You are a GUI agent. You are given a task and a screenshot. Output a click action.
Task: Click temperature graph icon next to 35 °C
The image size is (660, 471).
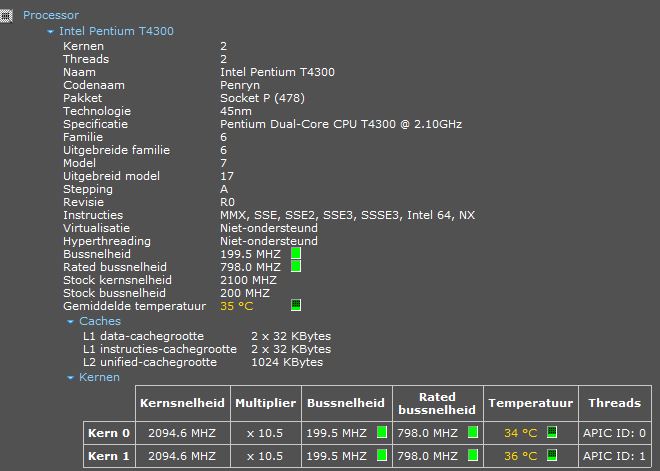pos(296,305)
